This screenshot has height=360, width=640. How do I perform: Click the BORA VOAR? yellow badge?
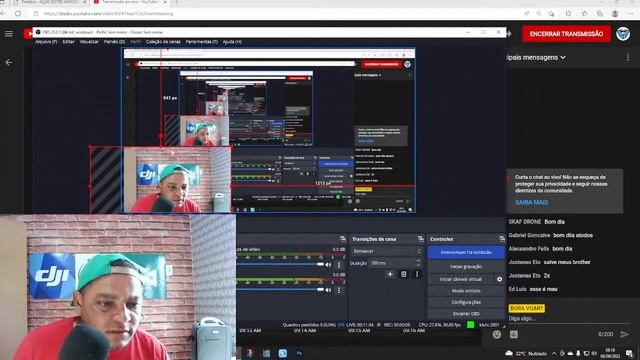coord(527,308)
